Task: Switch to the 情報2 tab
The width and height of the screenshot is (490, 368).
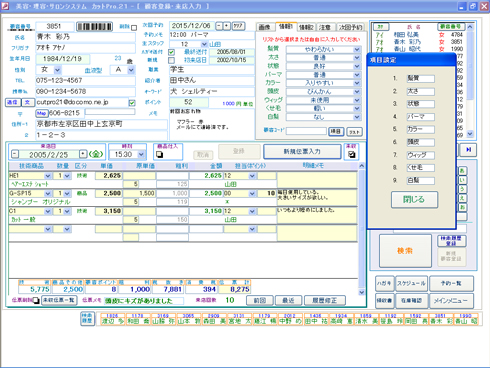Action: coord(306,27)
